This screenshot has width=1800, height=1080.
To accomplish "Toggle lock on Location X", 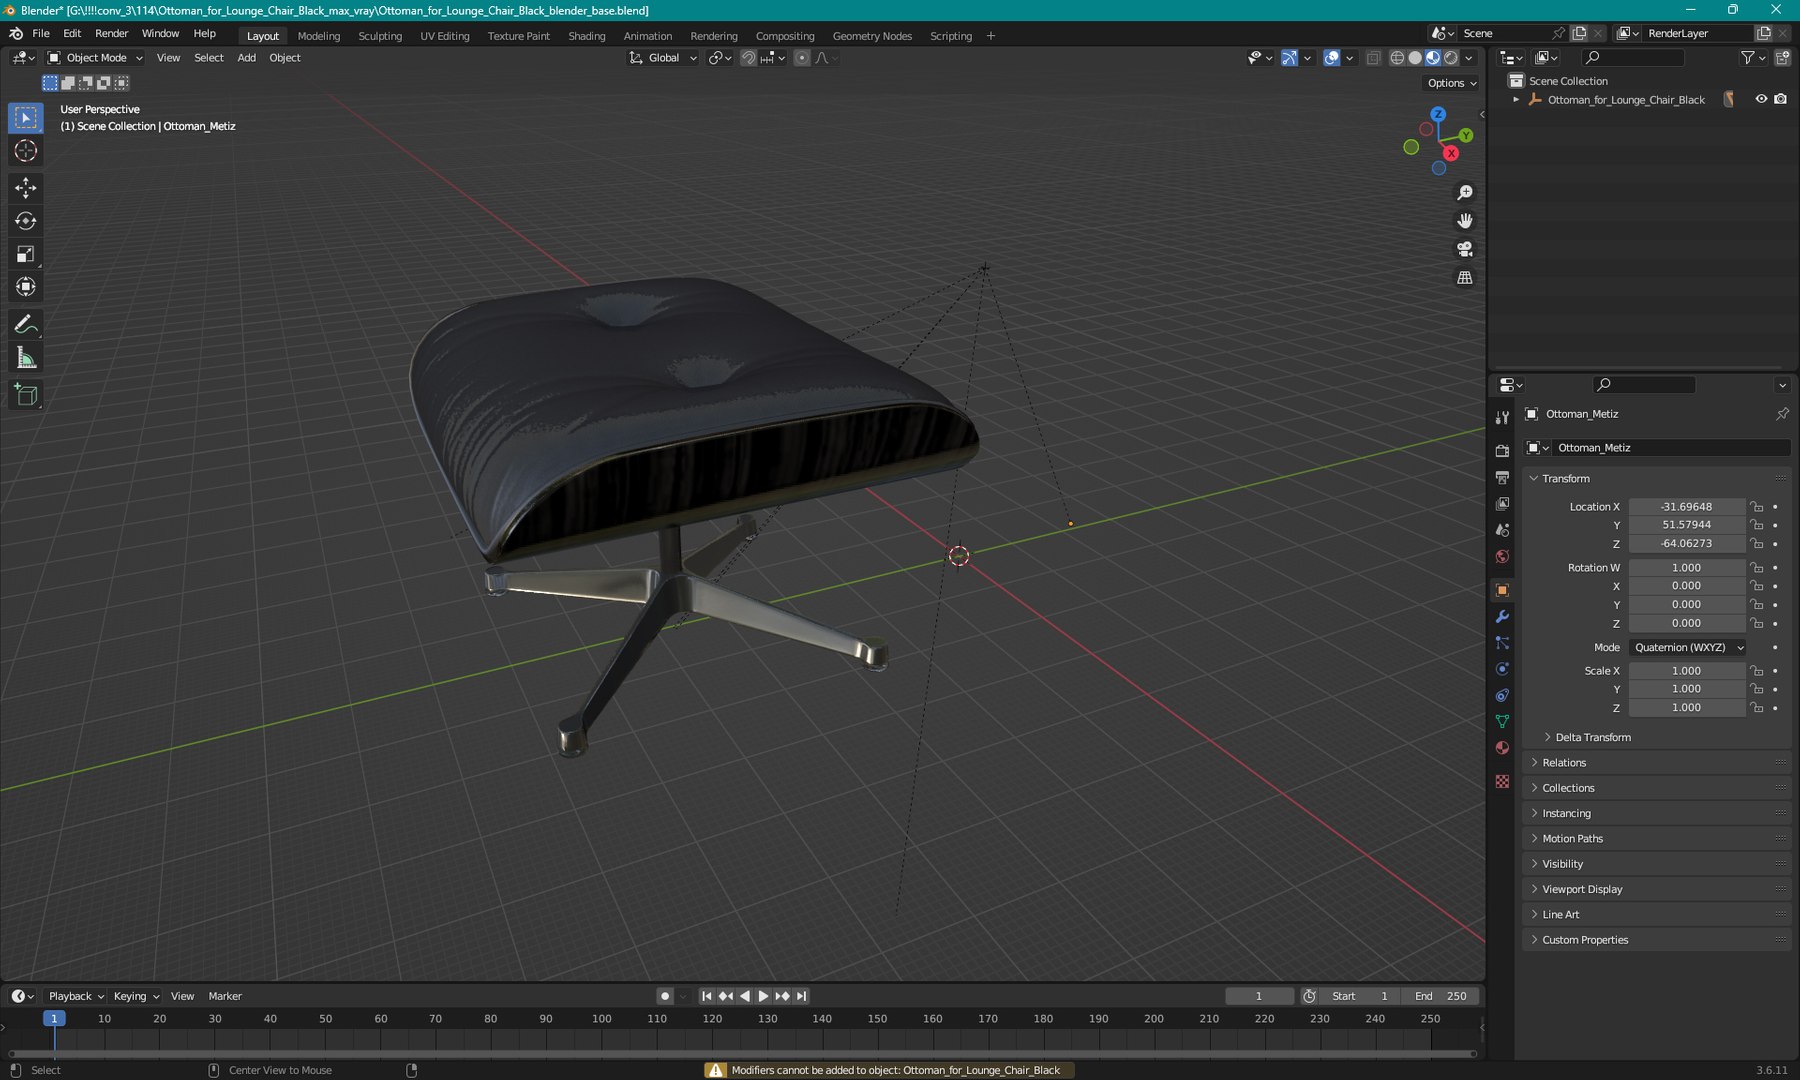I will tap(1757, 507).
